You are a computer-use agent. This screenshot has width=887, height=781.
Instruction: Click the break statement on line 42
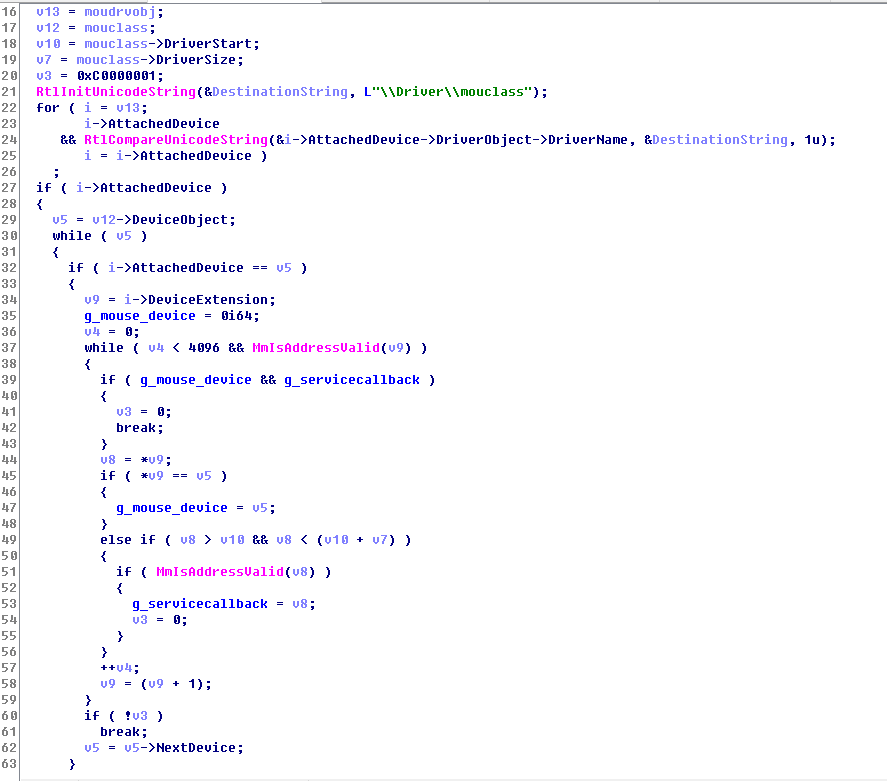136,428
